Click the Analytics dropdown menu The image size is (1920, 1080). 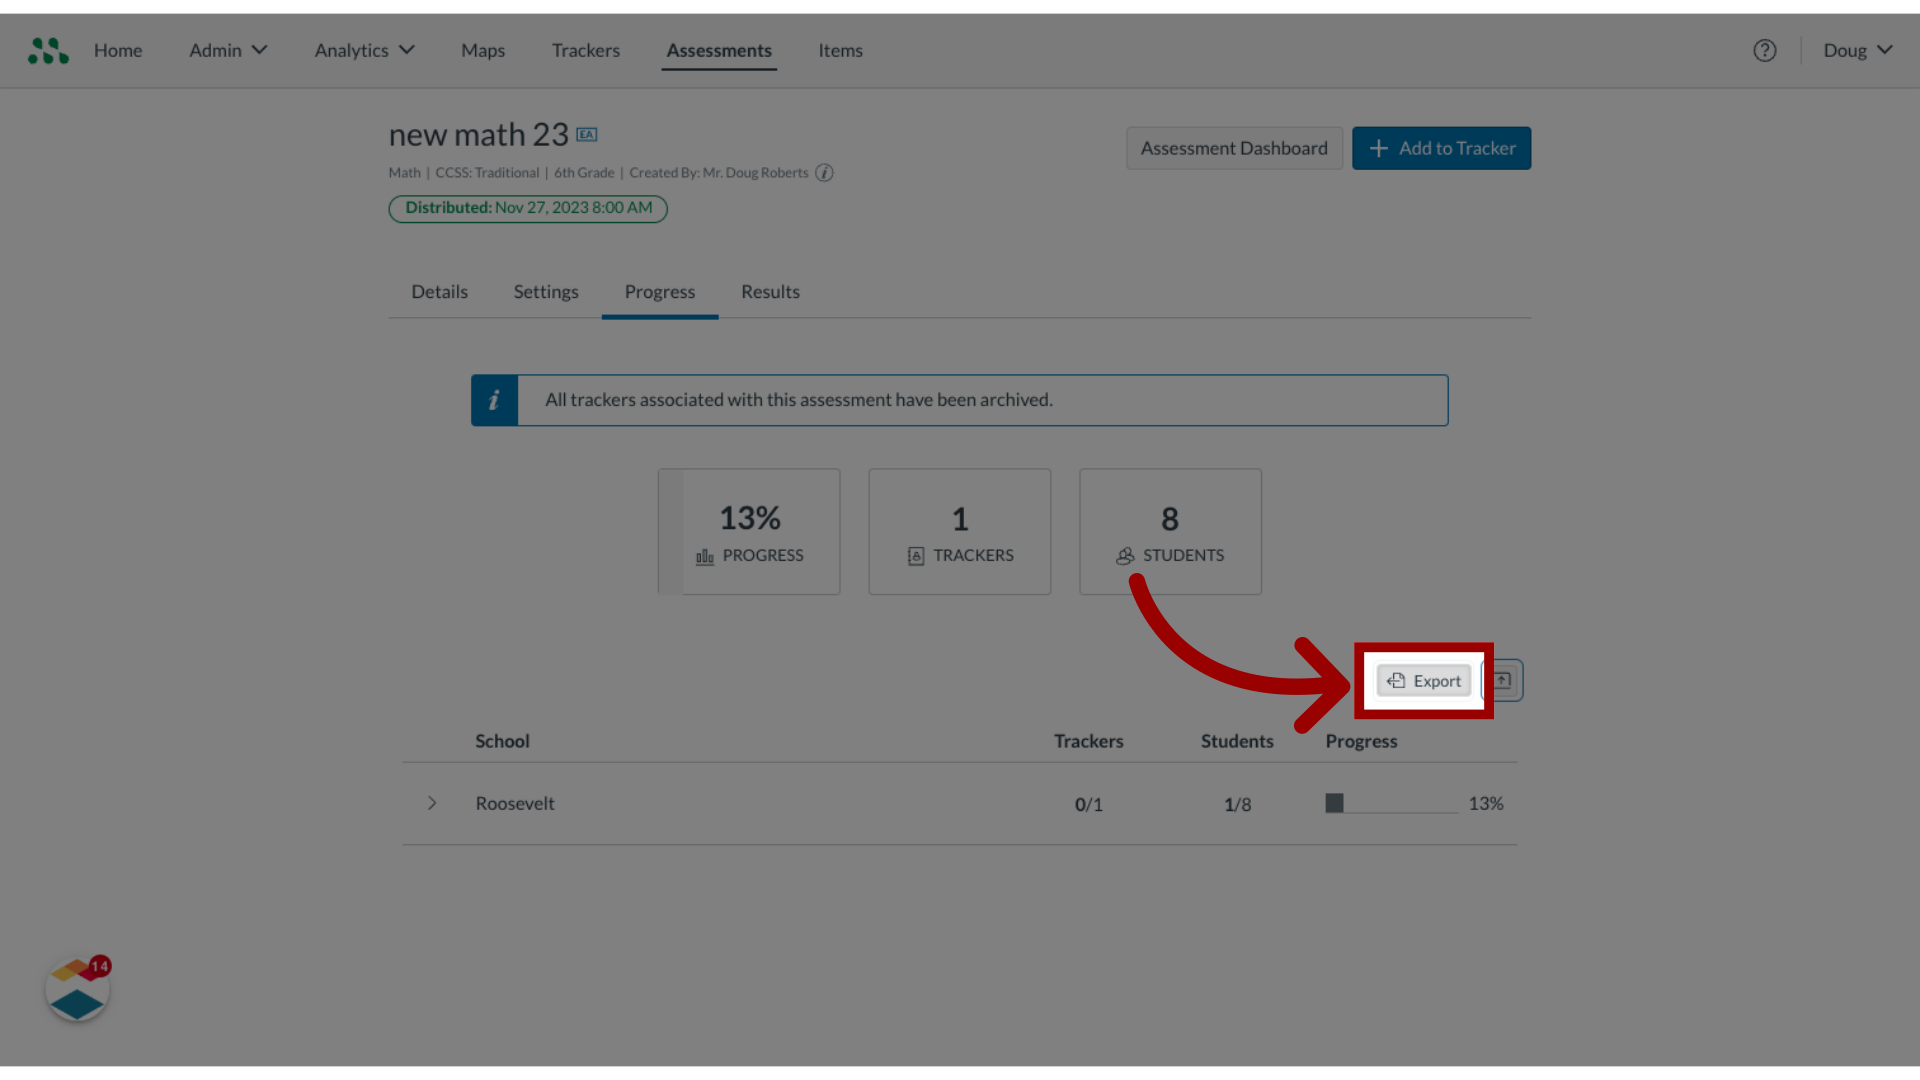coord(363,50)
